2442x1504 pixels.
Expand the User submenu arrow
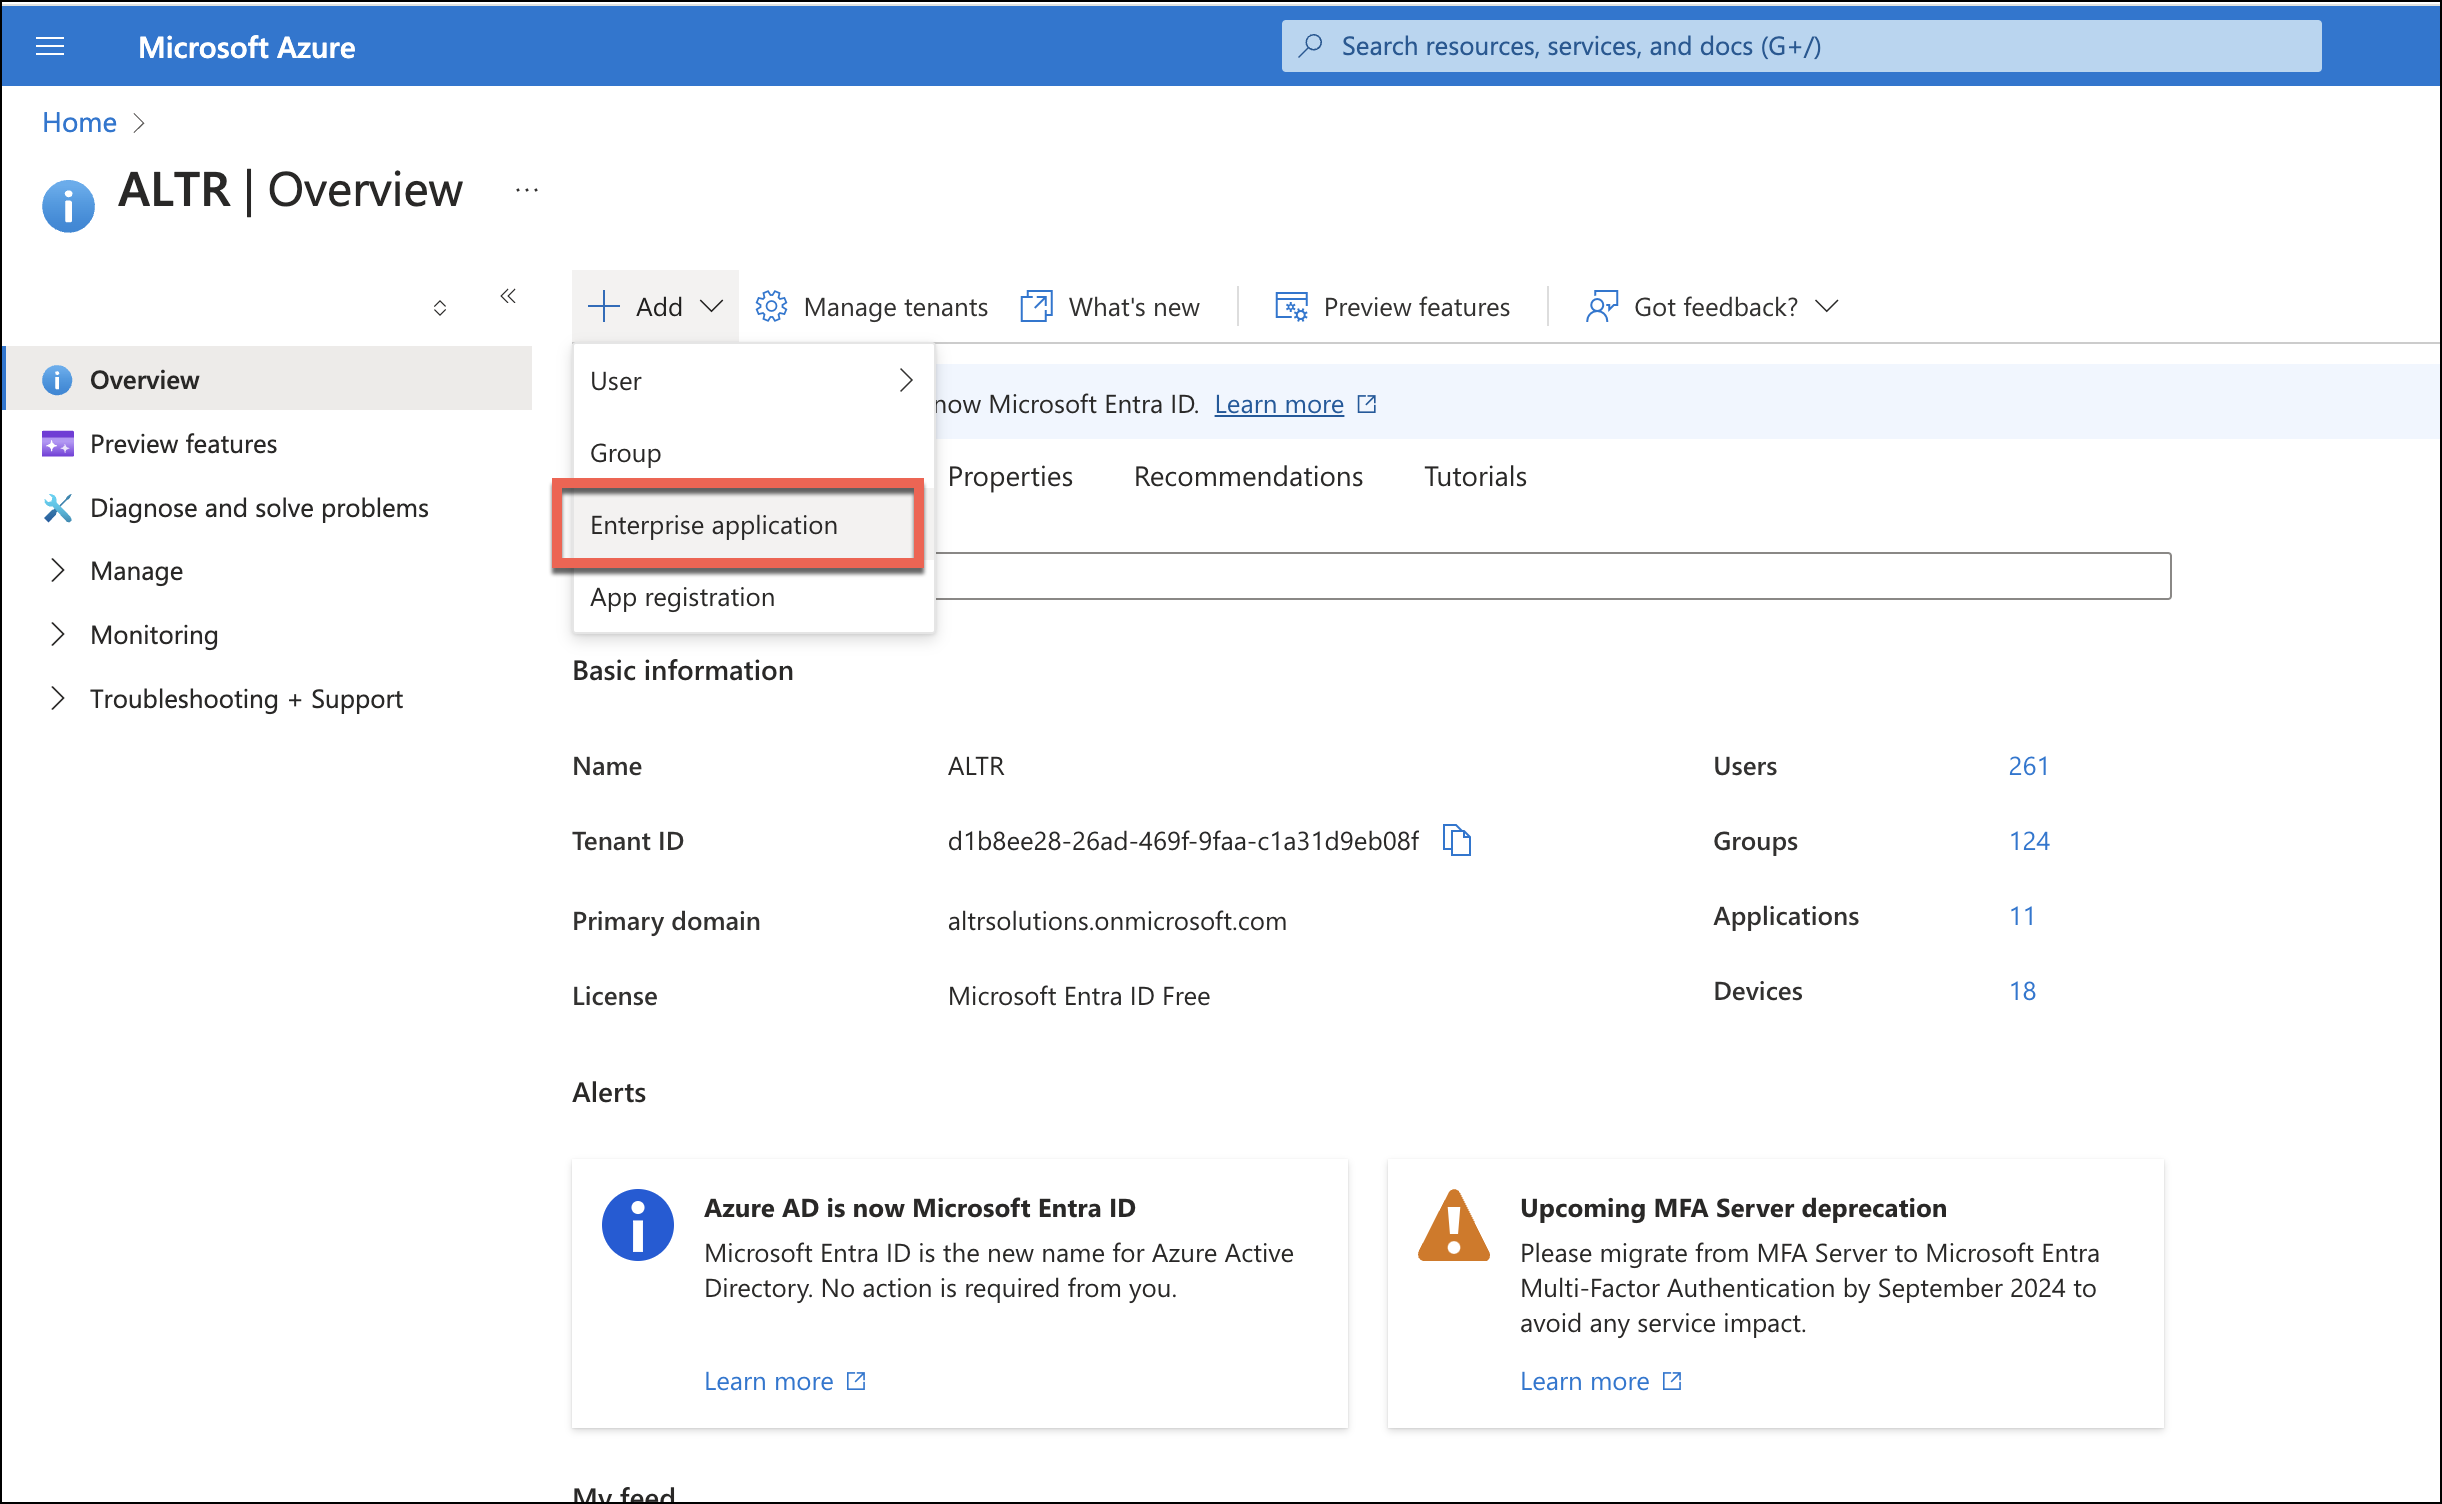(905, 380)
